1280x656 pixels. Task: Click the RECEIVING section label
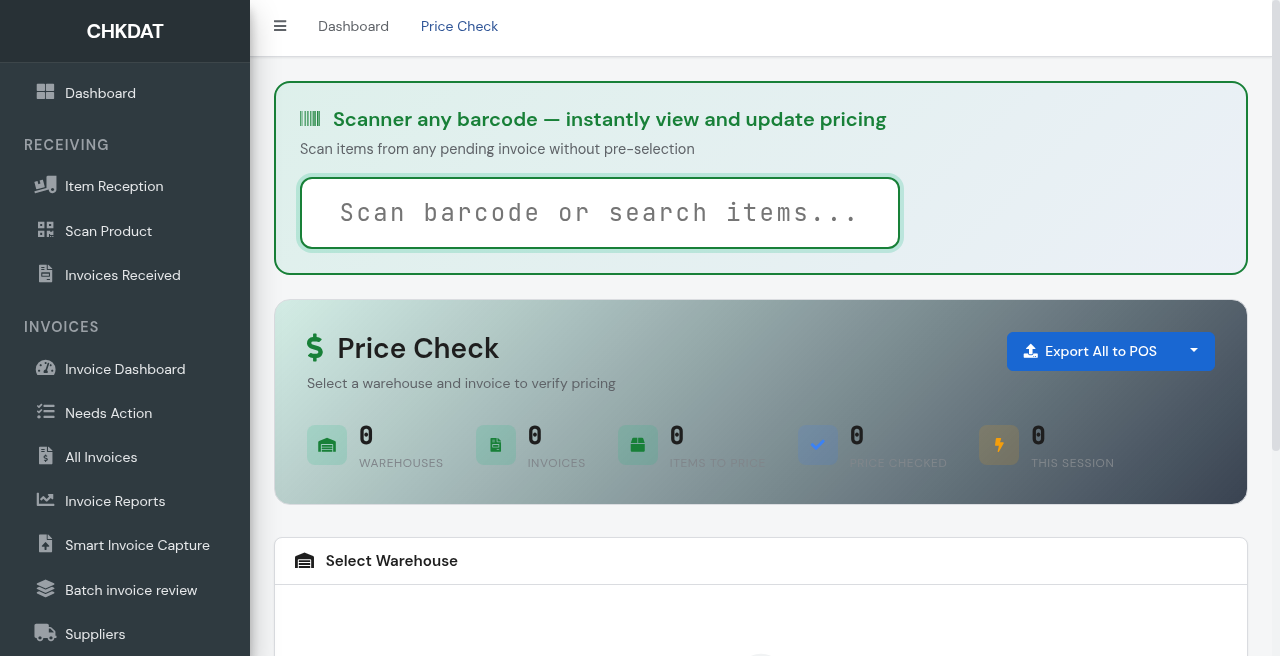click(x=67, y=145)
